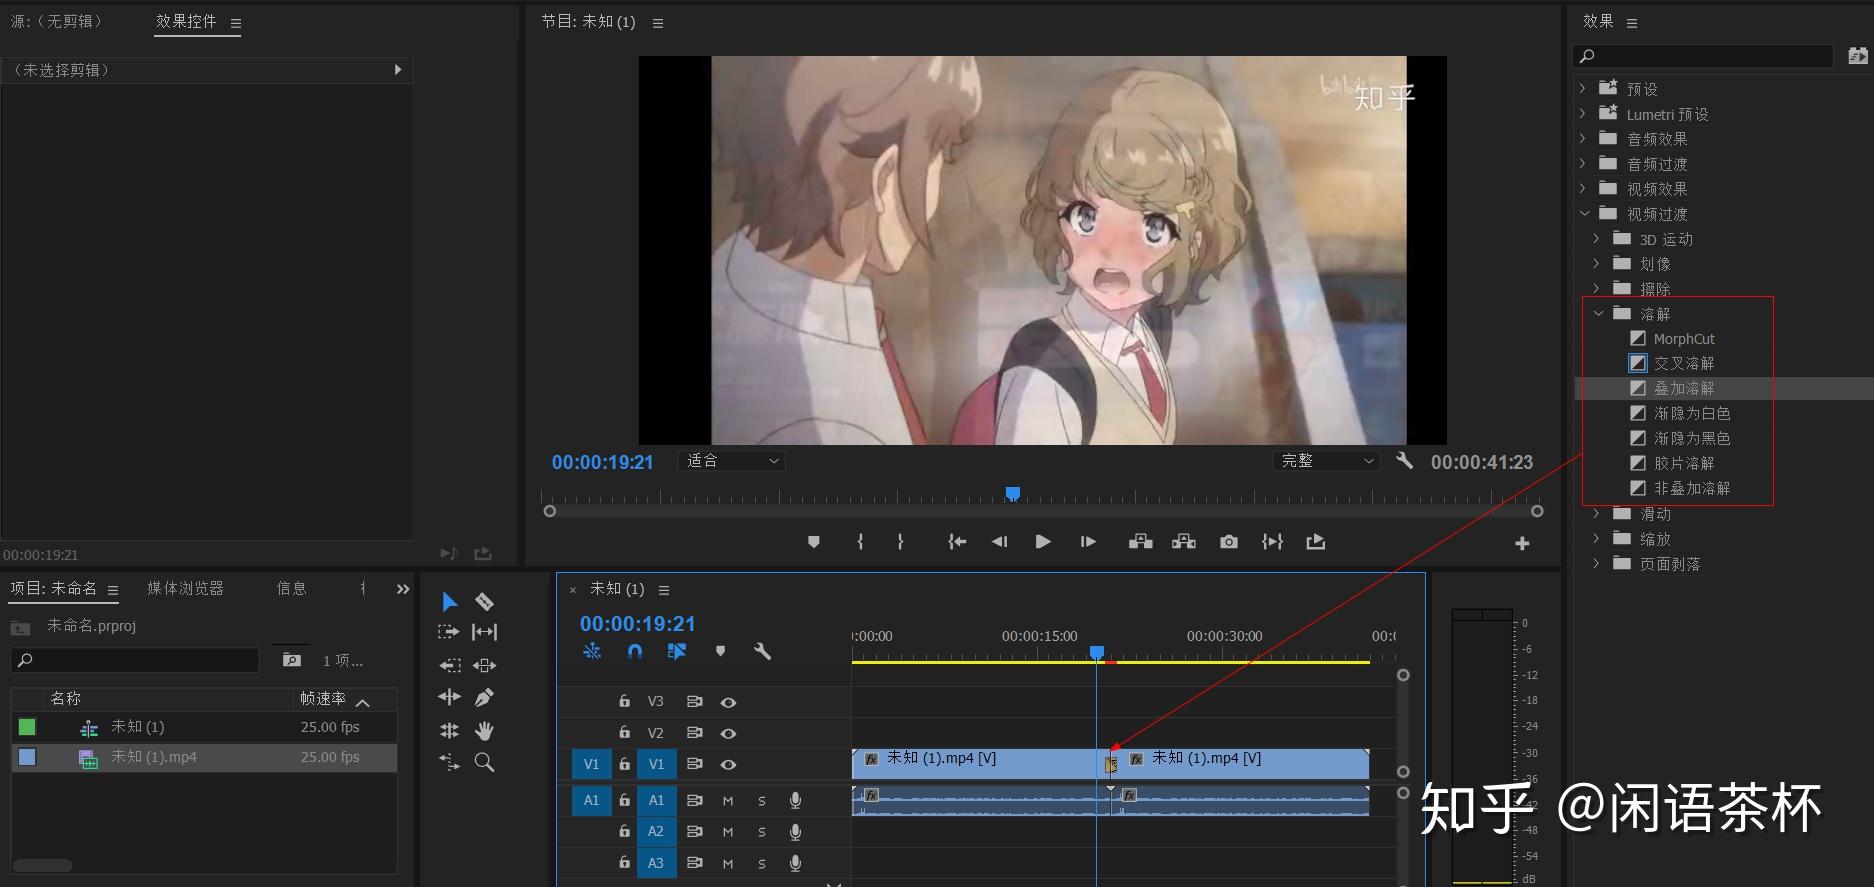Solo track A1
Image resolution: width=1874 pixels, height=887 pixels.
[x=762, y=801]
